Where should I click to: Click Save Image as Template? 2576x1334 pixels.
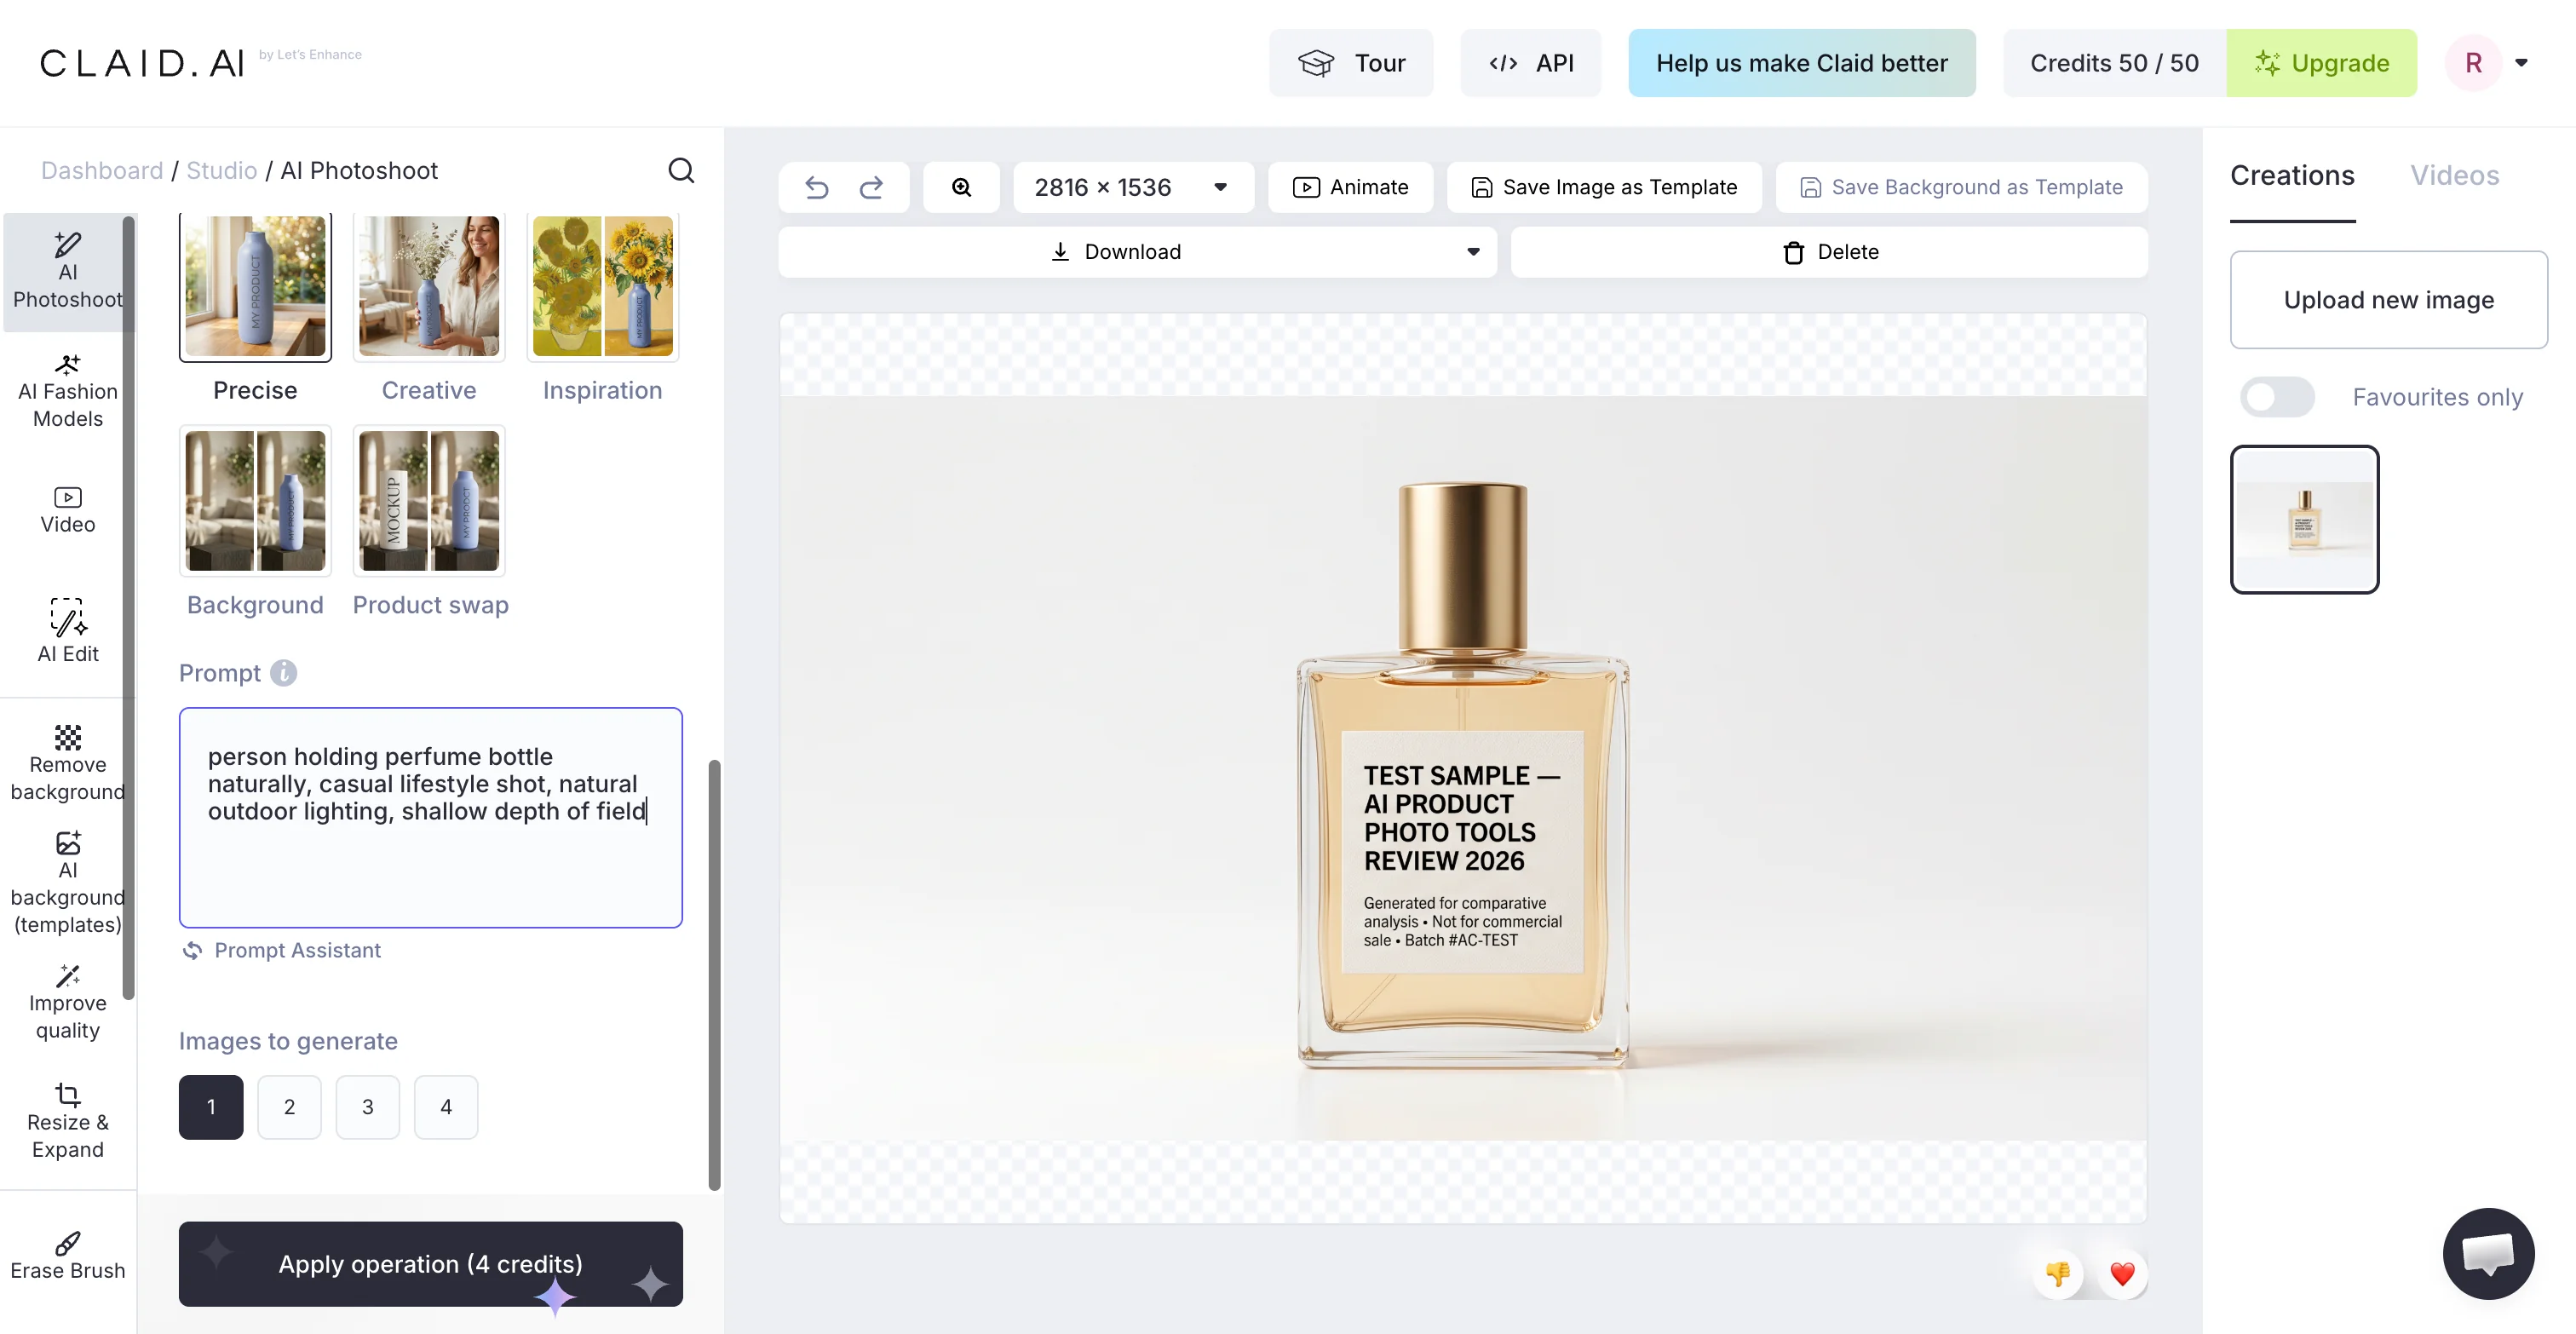[1604, 187]
